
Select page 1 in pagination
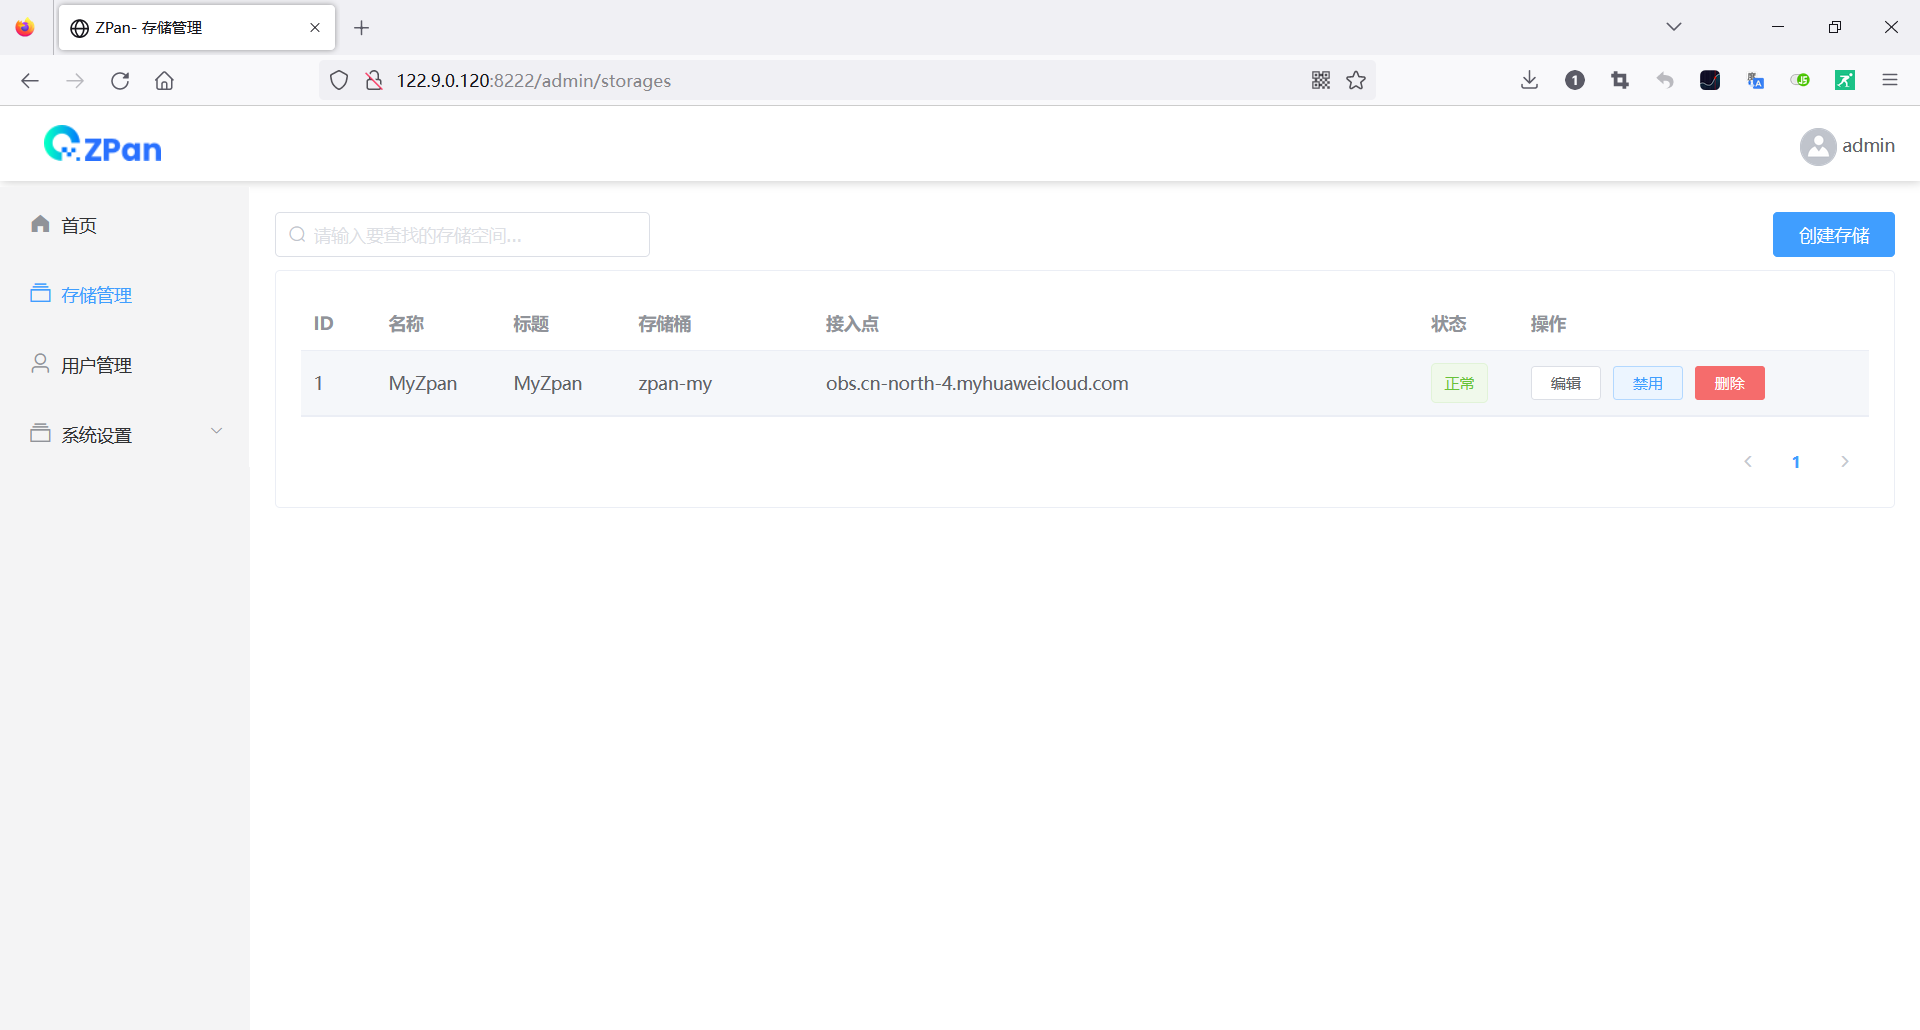(1796, 461)
